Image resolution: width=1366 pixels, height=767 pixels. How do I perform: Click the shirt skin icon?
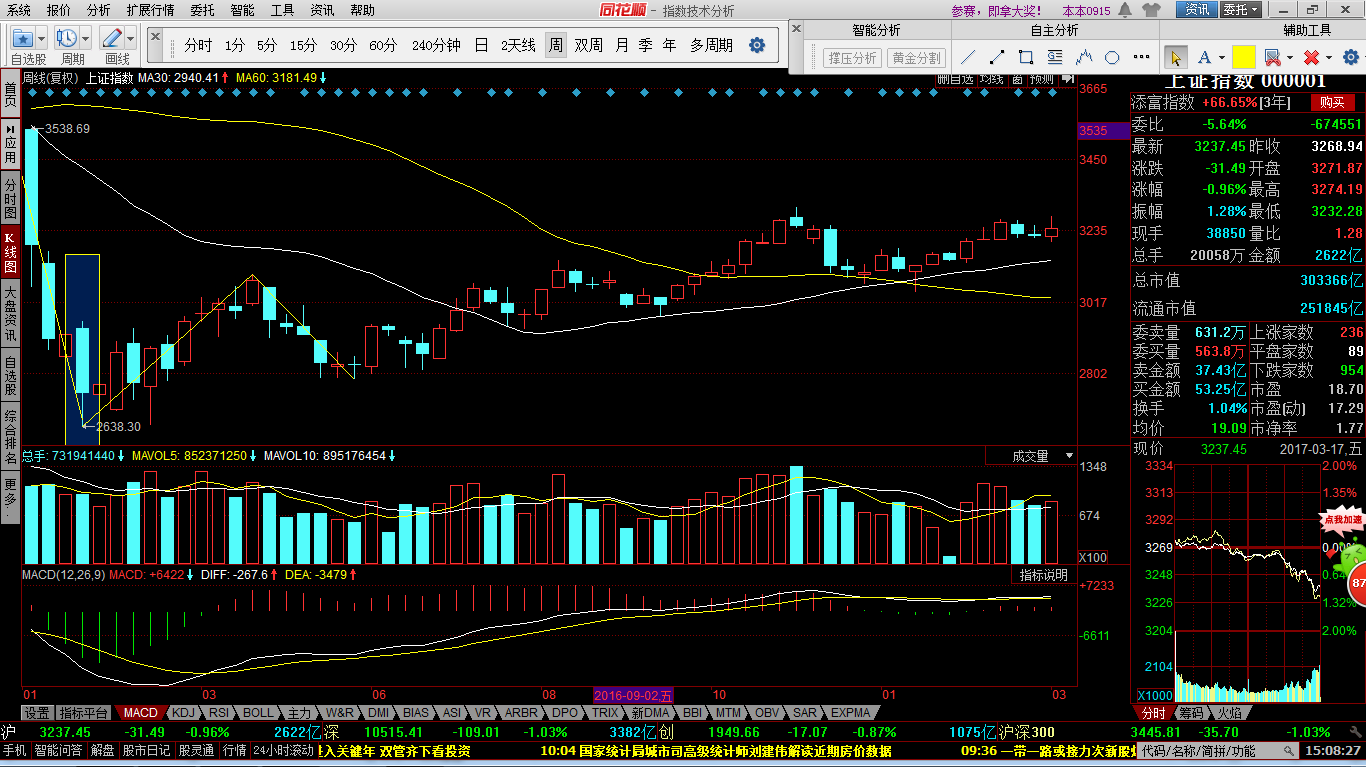1151,10
